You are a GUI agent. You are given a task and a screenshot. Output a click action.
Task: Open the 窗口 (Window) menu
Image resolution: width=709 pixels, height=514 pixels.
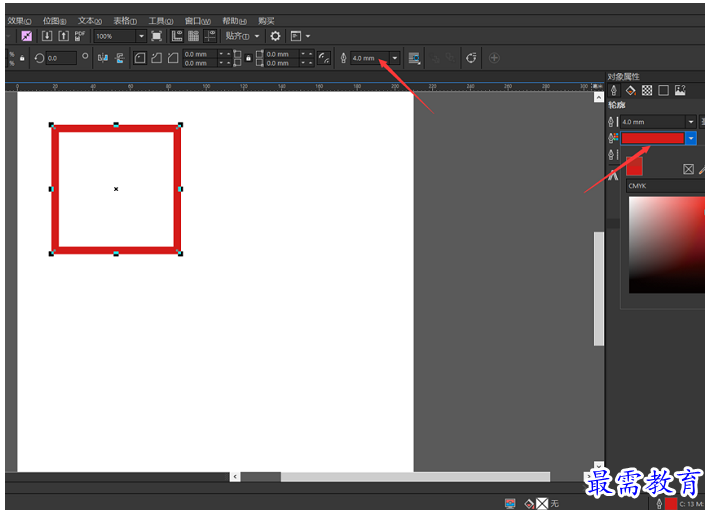point(198,21)
